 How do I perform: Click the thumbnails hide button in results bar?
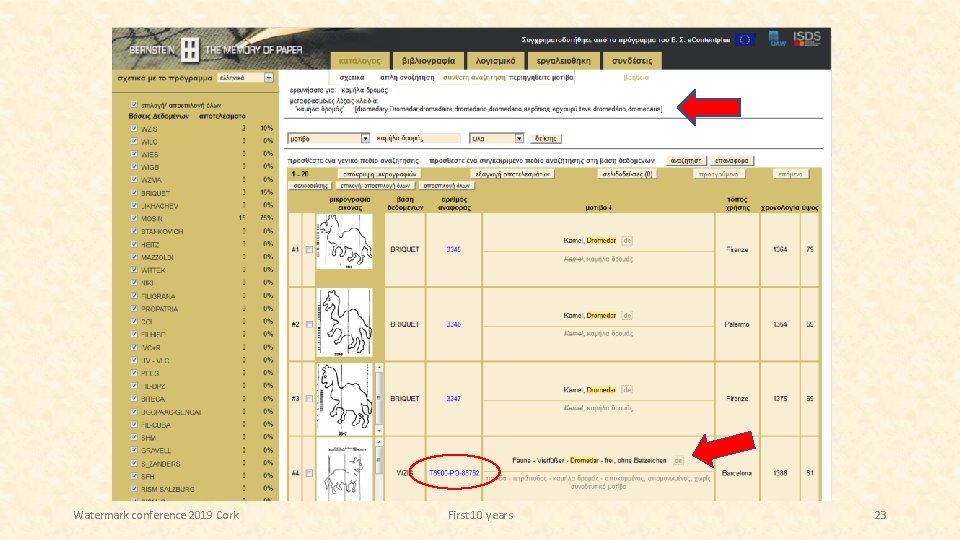(380, 174)
